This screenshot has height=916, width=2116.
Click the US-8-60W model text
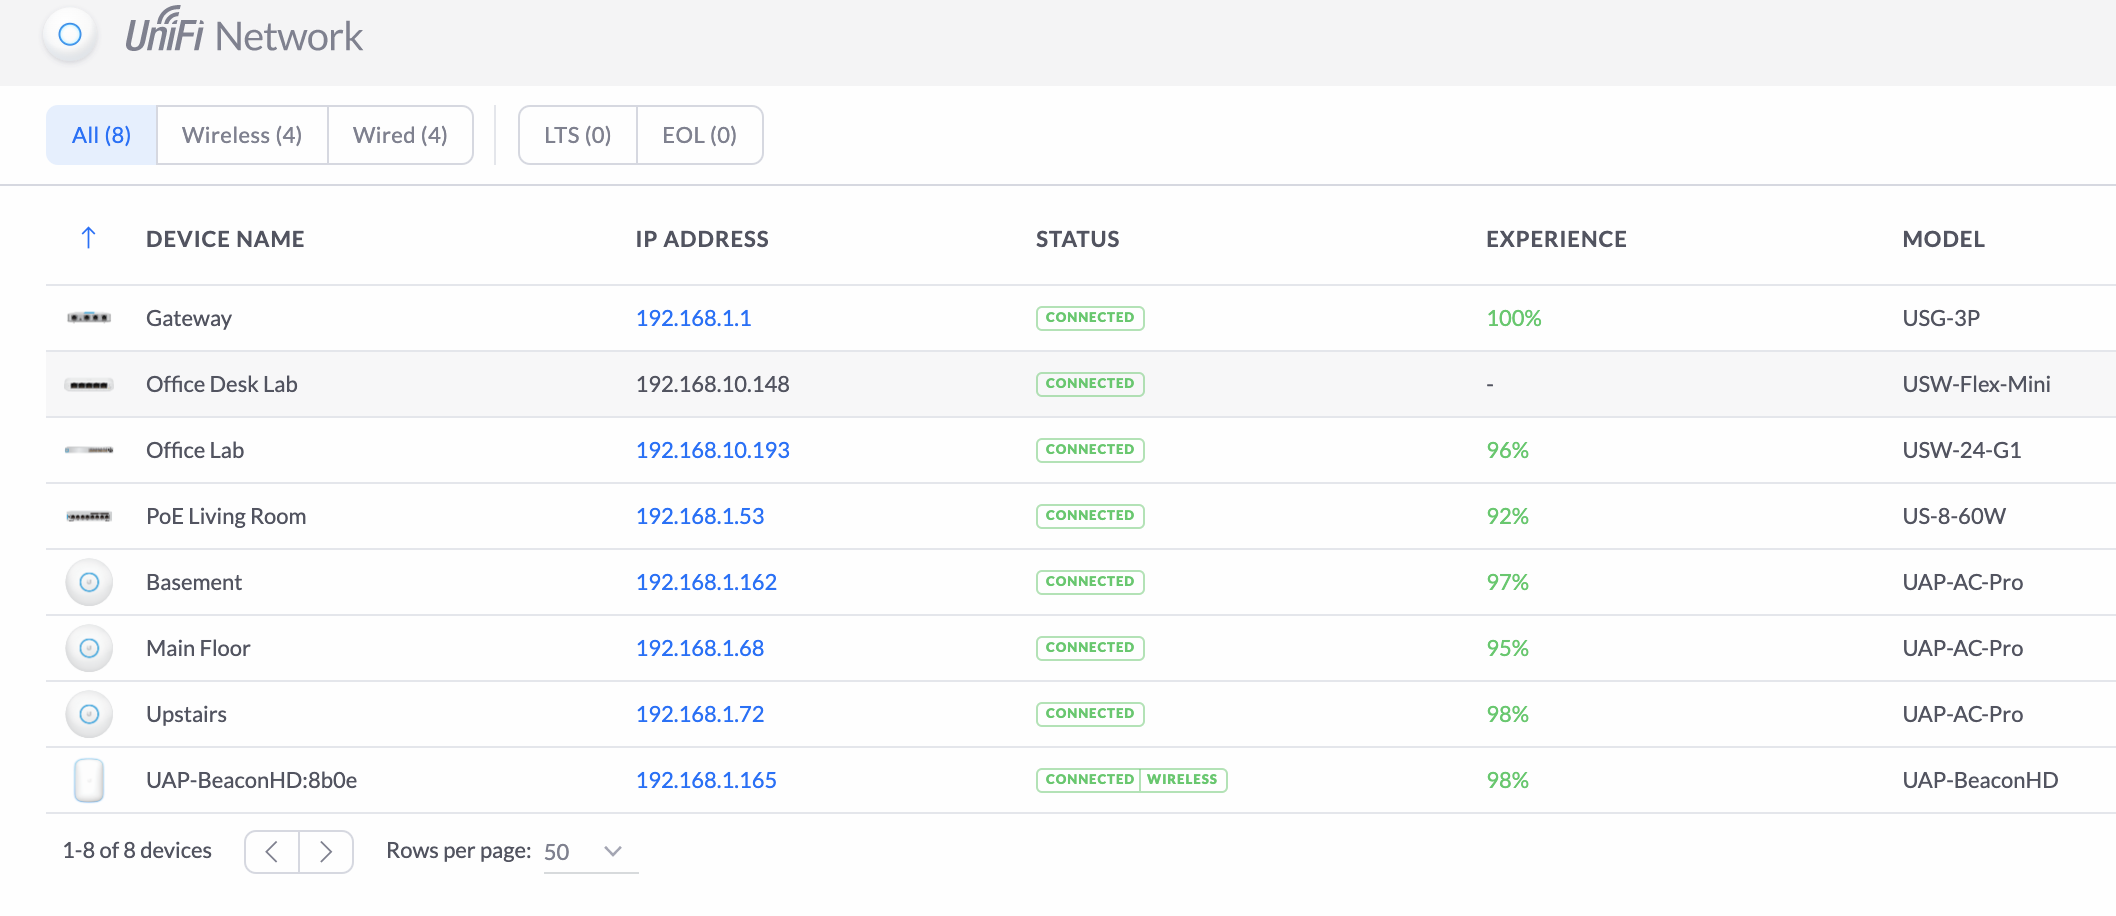[x=1954, y=516]
